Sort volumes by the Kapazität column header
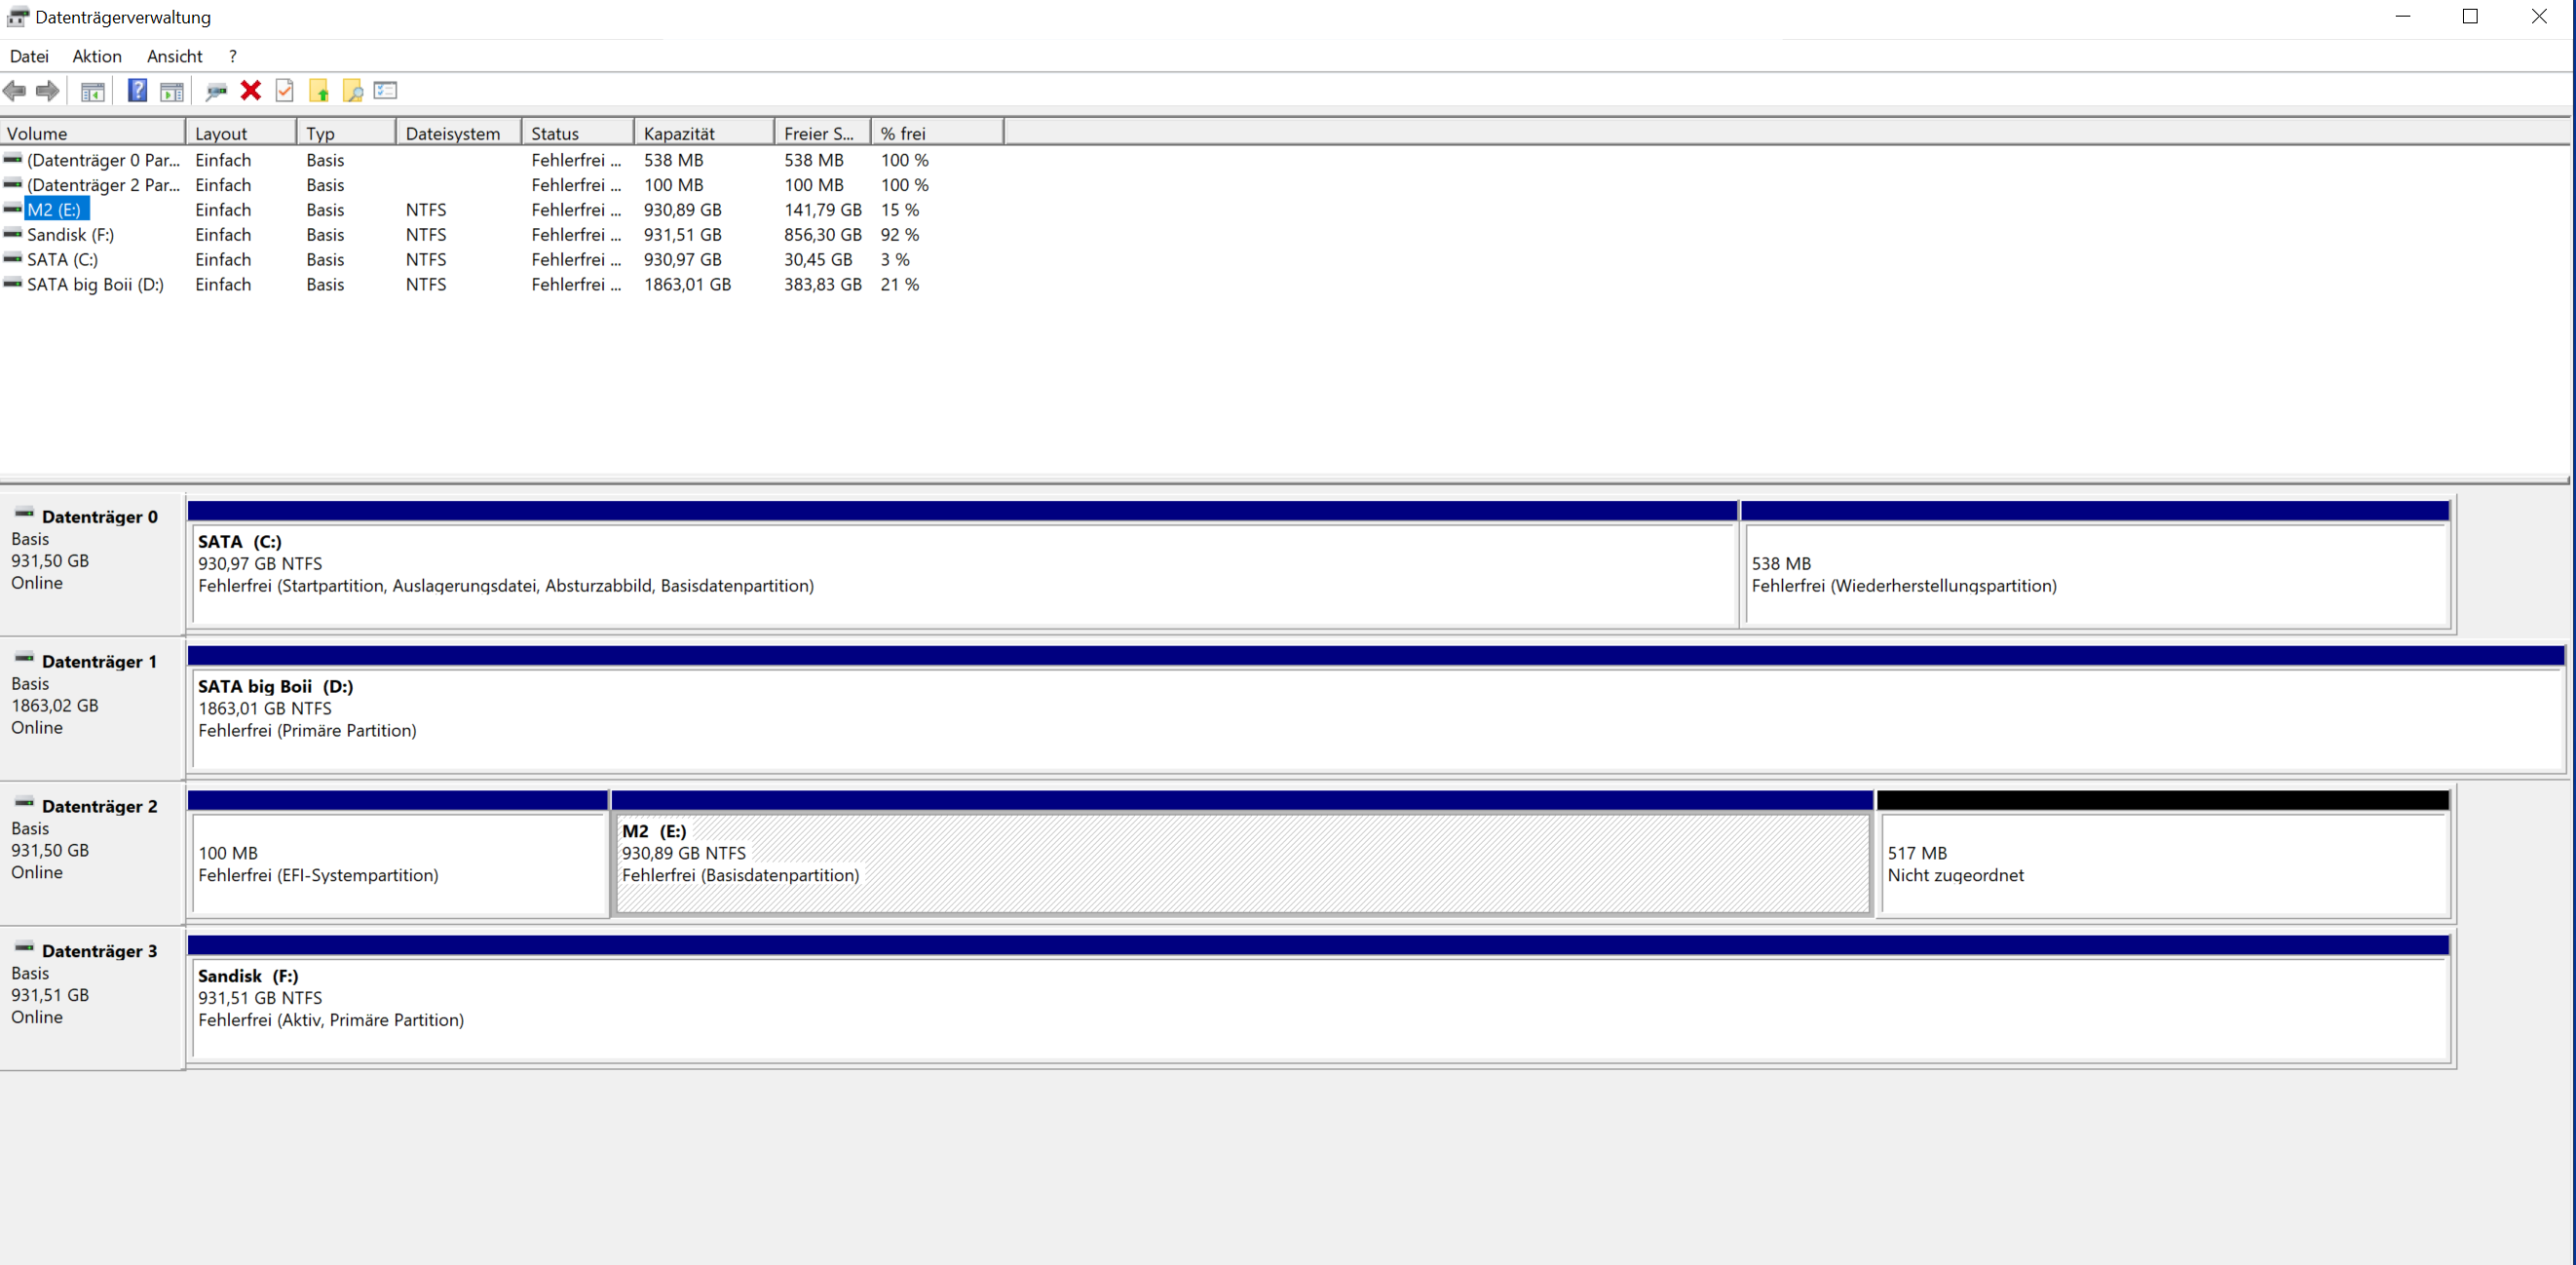Screen dimensions: 2576x1265 coord(703,133)
